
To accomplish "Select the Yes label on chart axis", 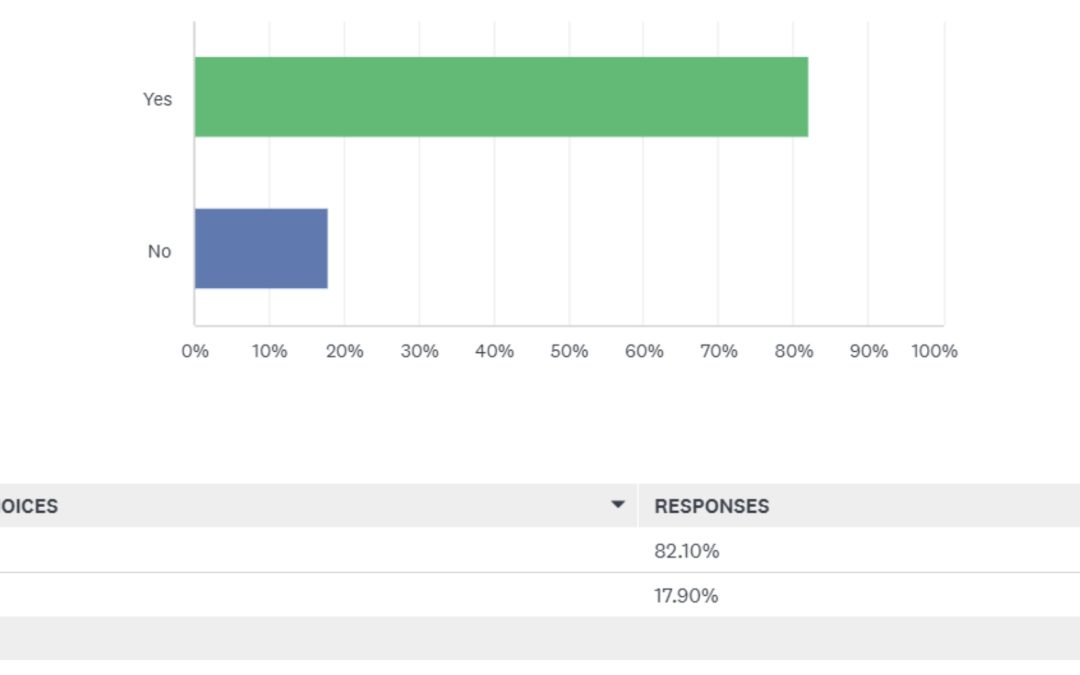I will pos(158,99).
